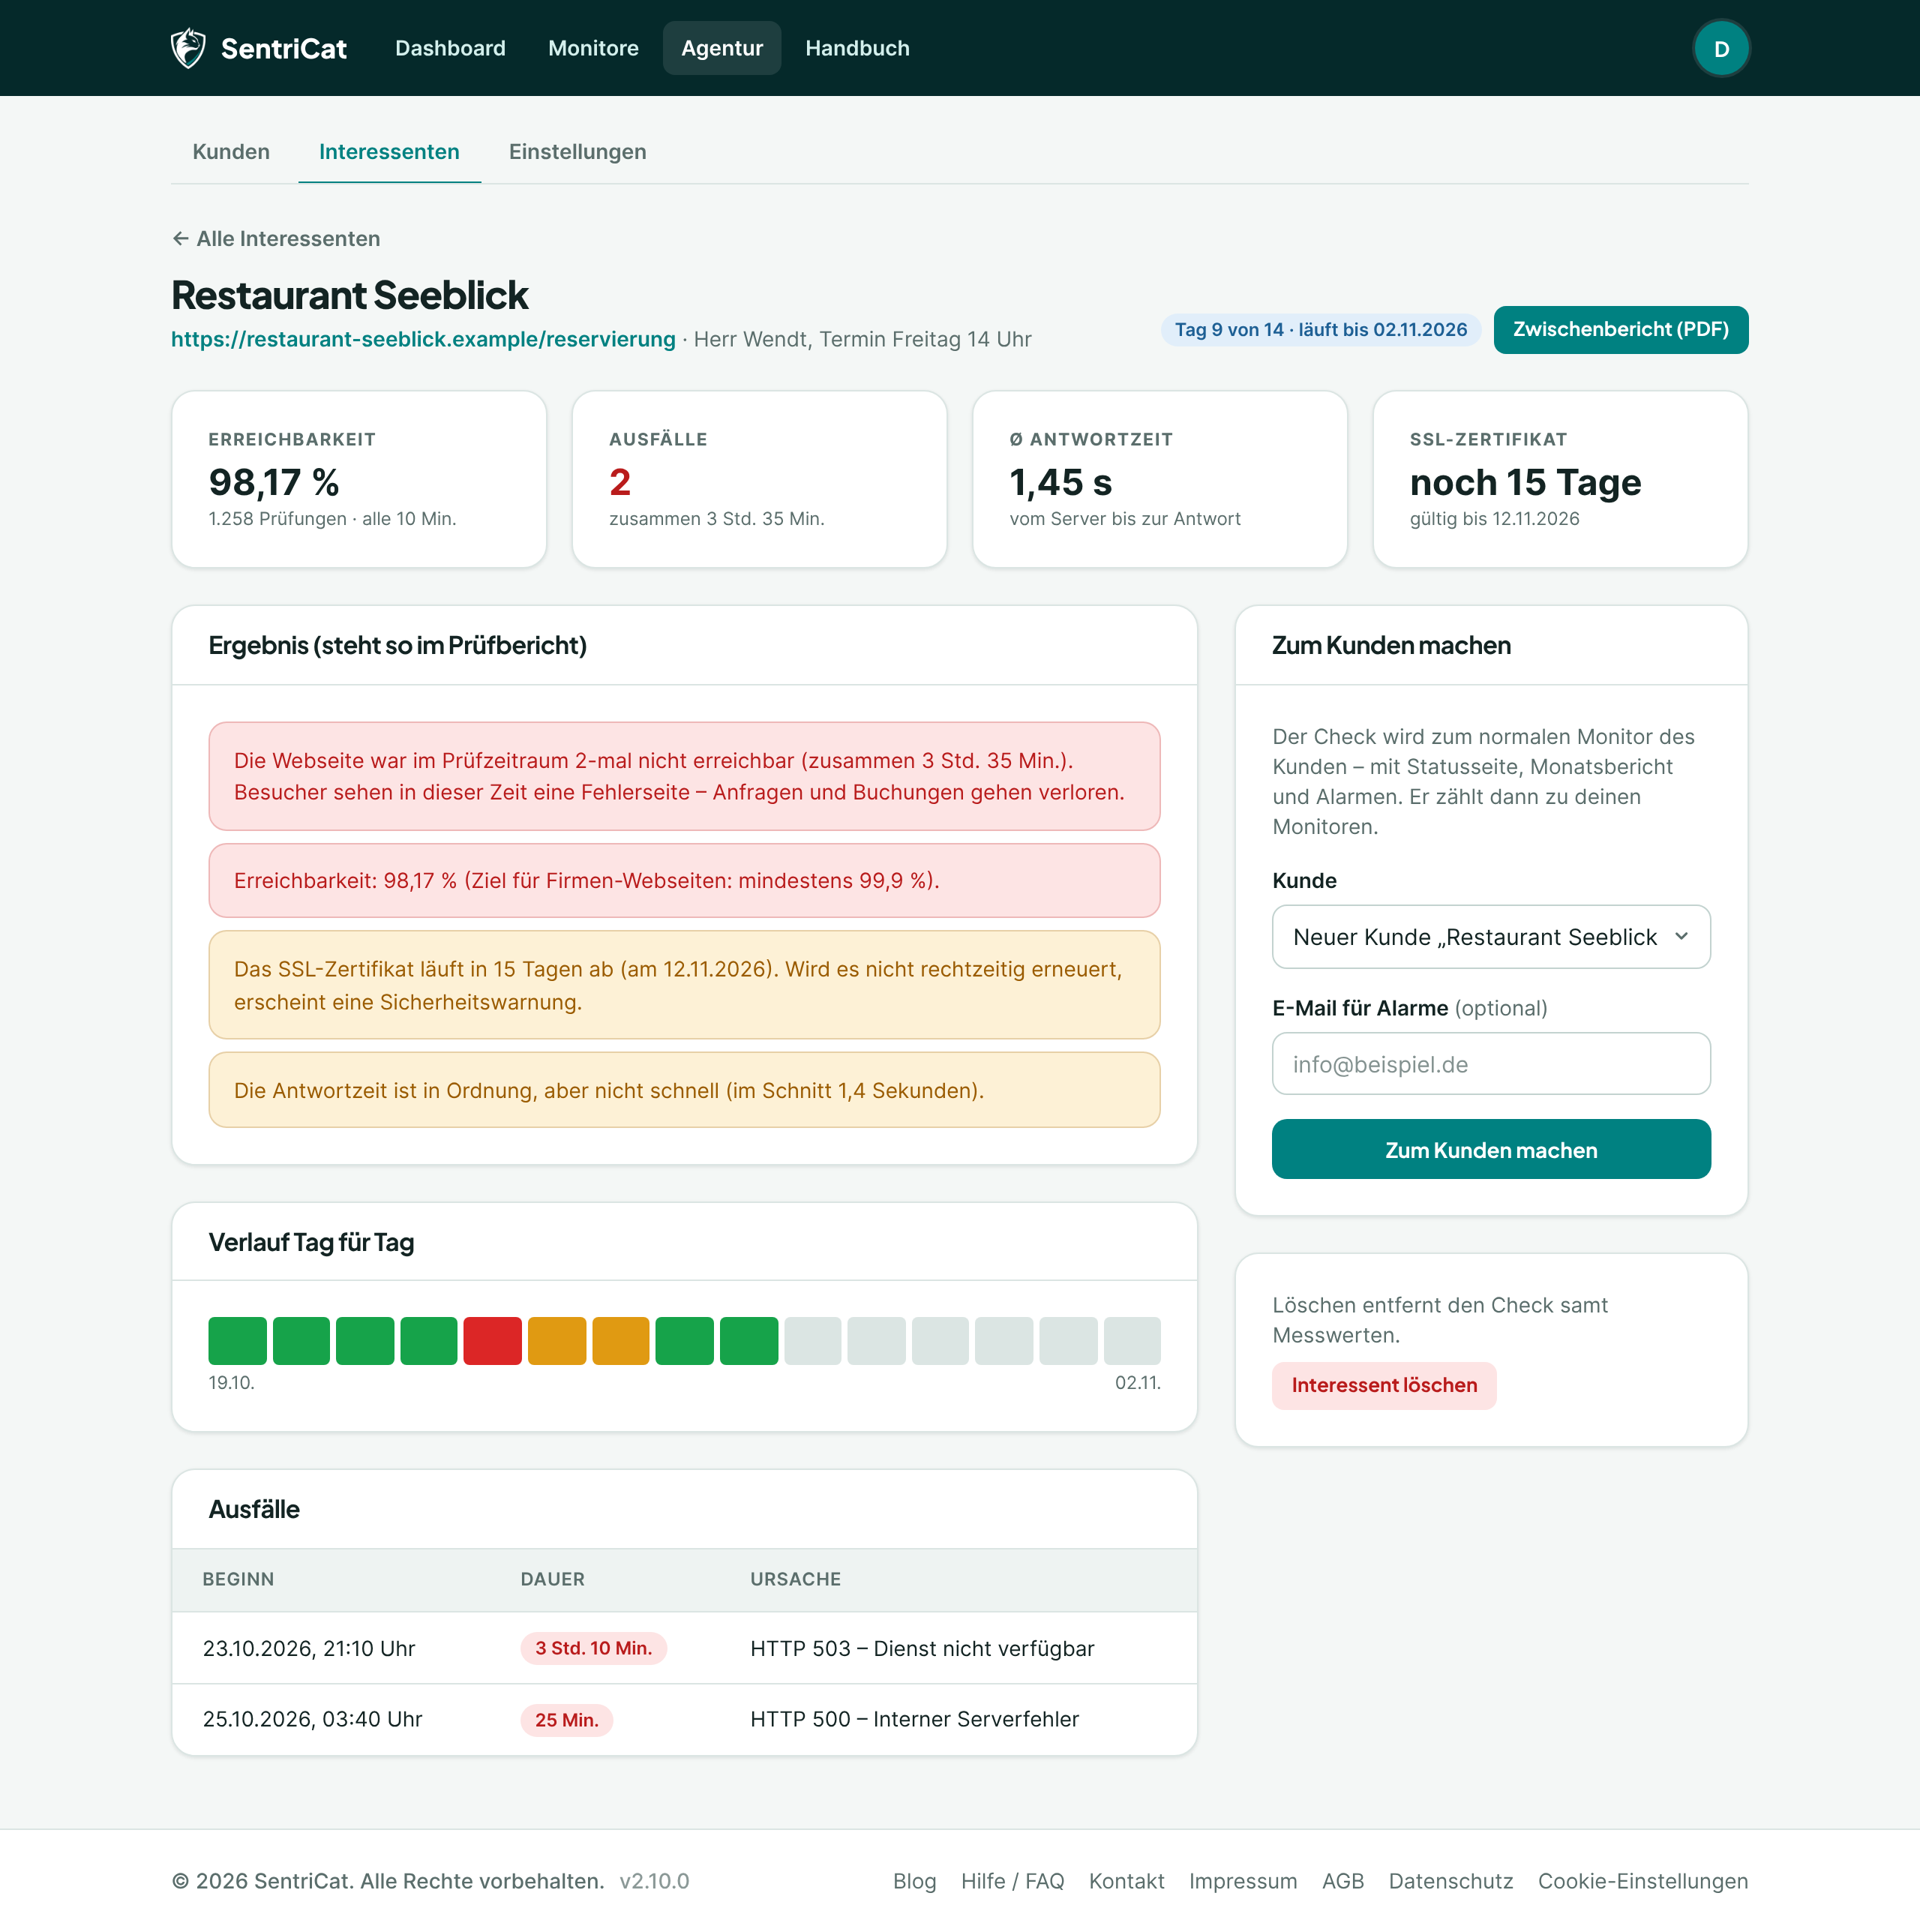Screen dimensions: 1920x1932
Task: Select the row starting 23.10.2026, 21:10 Uhr
Action: pos(684,1649)
